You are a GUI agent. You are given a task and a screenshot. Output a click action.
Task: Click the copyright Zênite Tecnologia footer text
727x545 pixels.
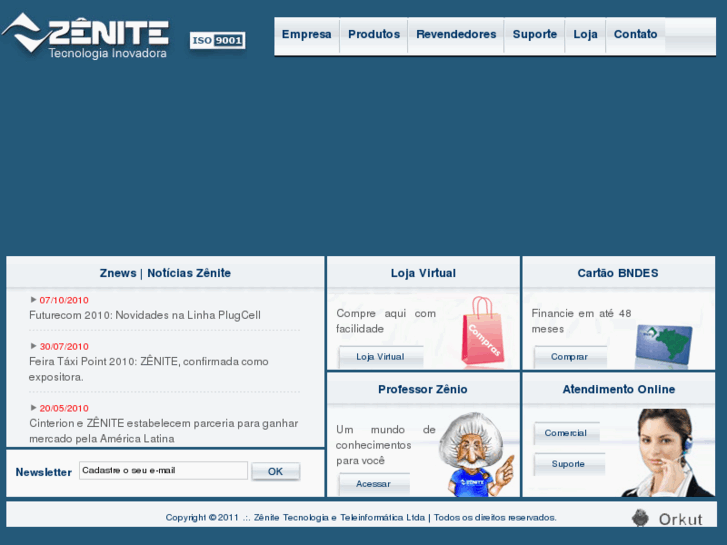(361, 517)
